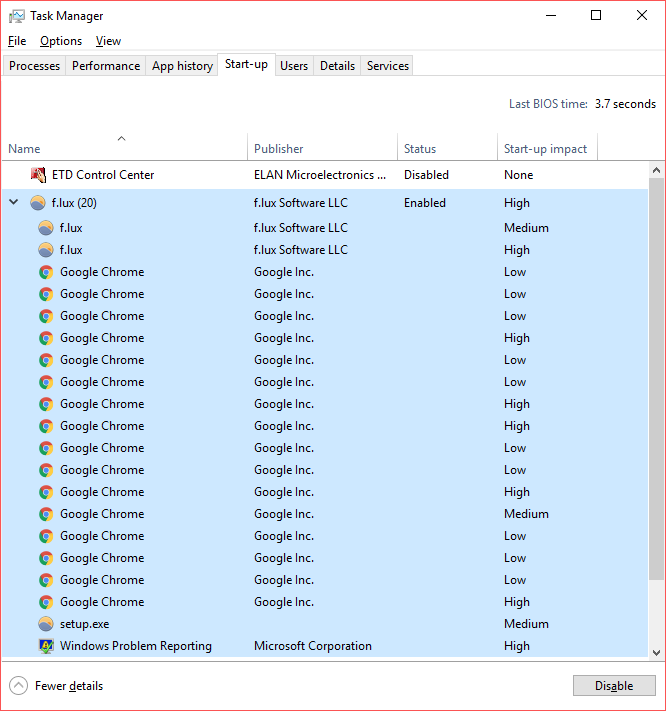This screenshot has width=666, height=711.
Task: Select the ETD Control Center row
Action: [325, 175]
